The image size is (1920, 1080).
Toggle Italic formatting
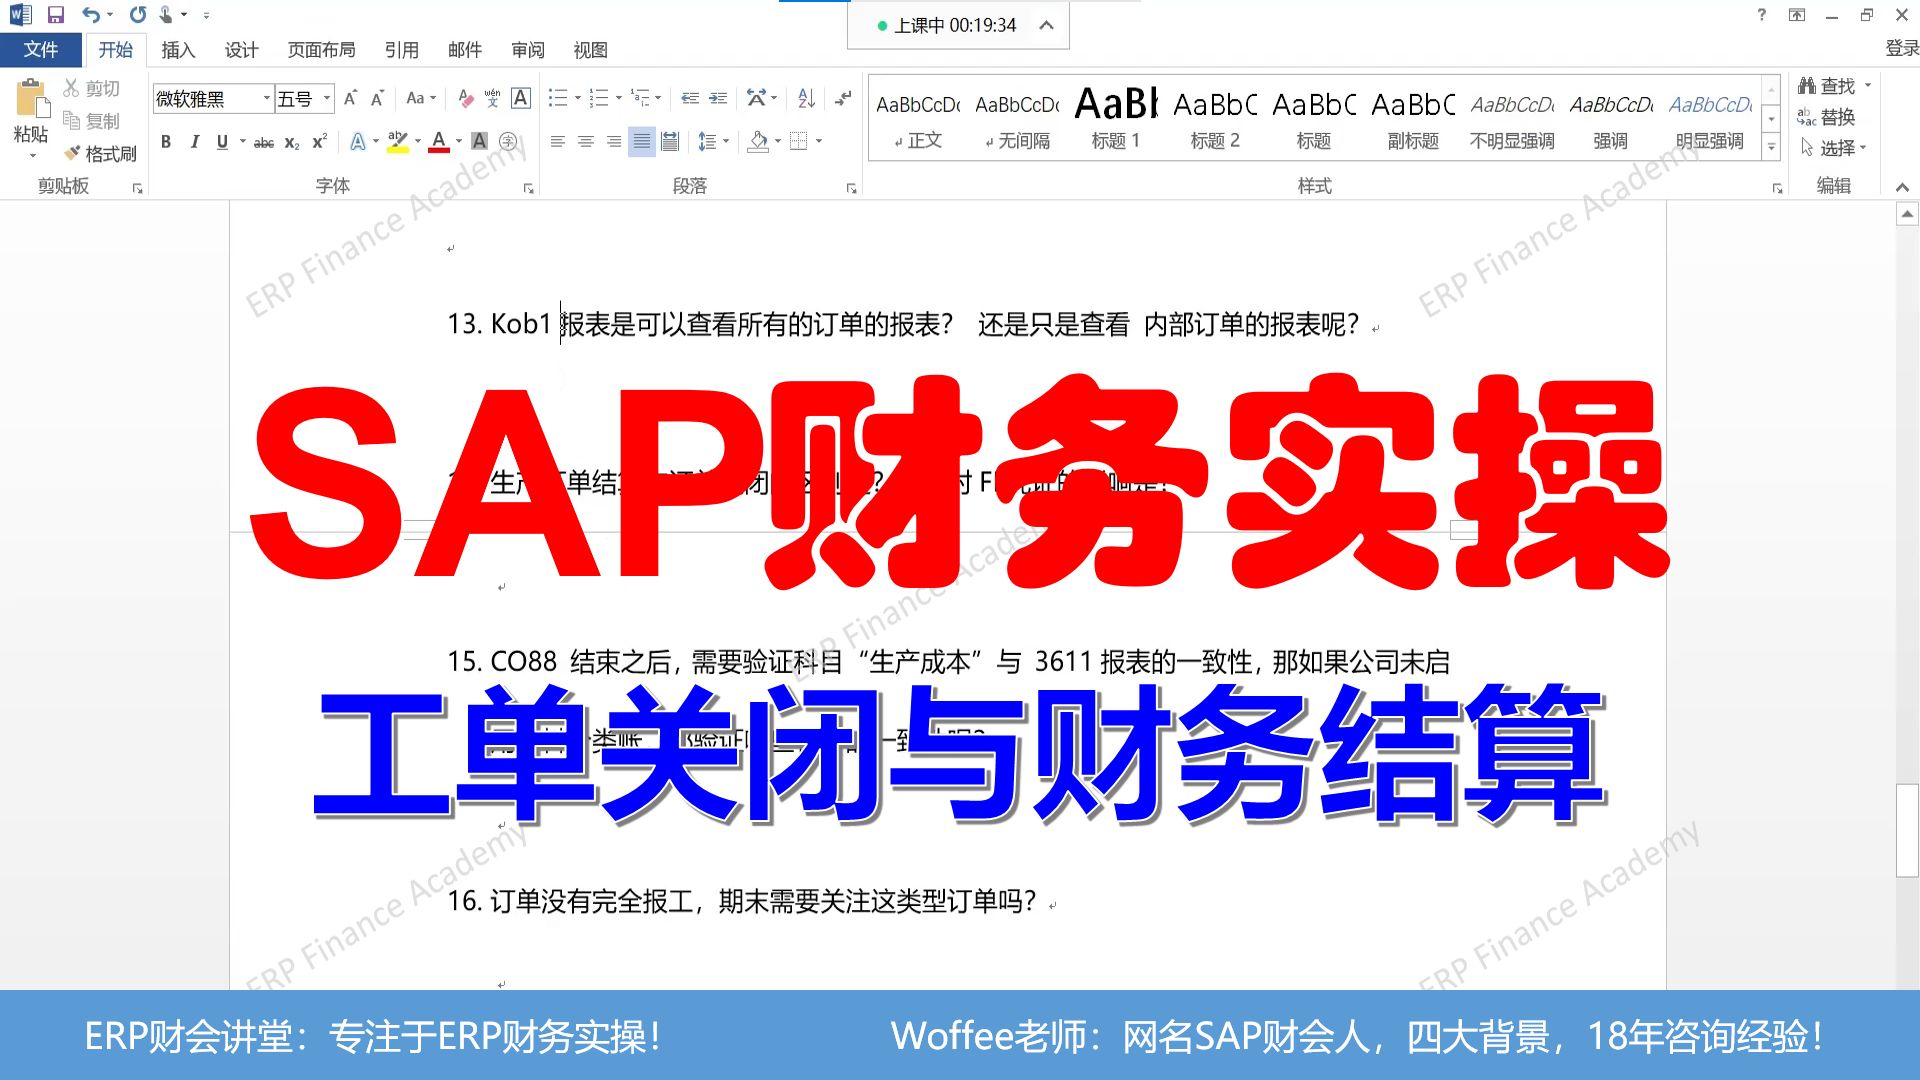[194, 142]
